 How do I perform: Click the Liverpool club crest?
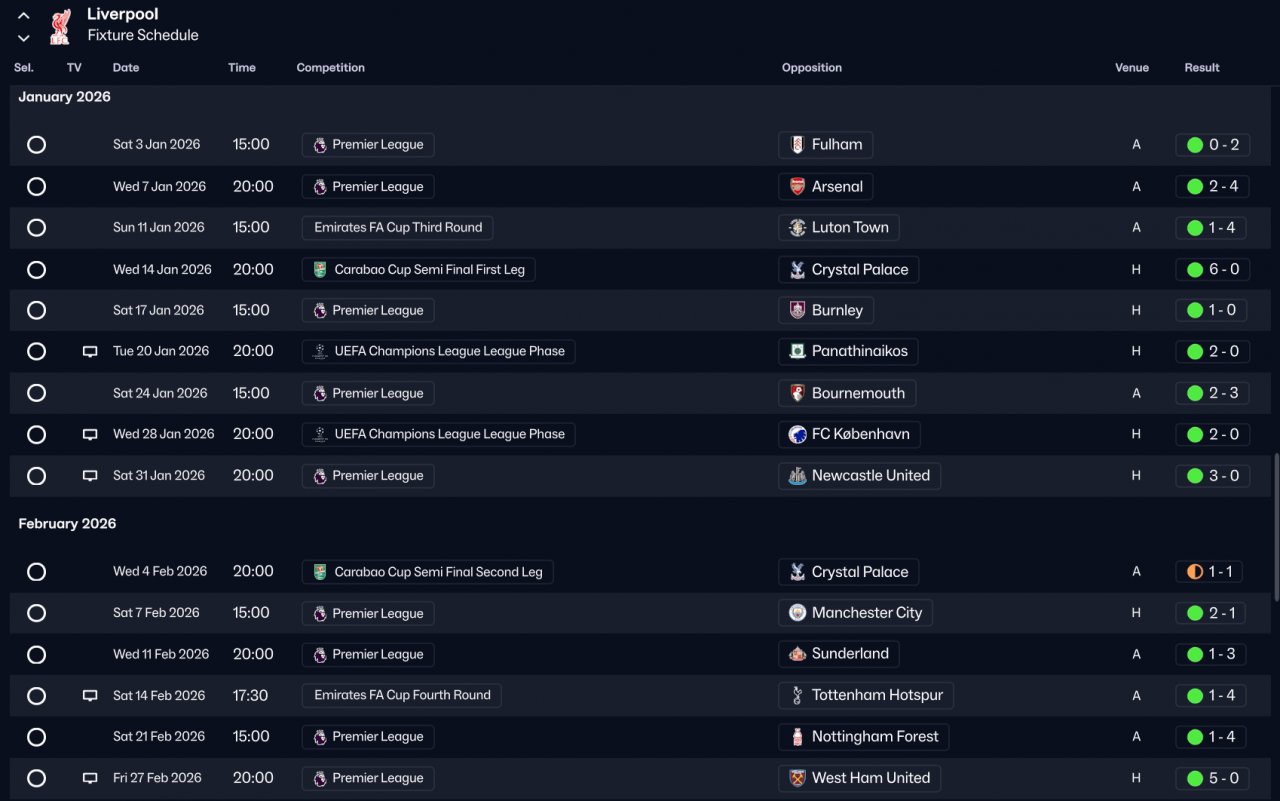click(60, 25)
